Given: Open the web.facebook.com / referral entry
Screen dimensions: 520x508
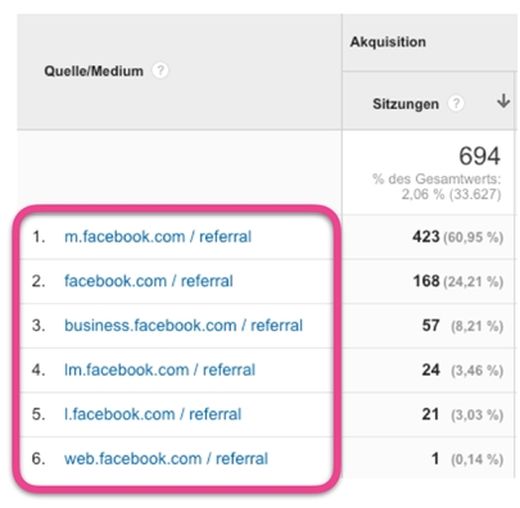Looking at the screenshot, I should point(166,459).
